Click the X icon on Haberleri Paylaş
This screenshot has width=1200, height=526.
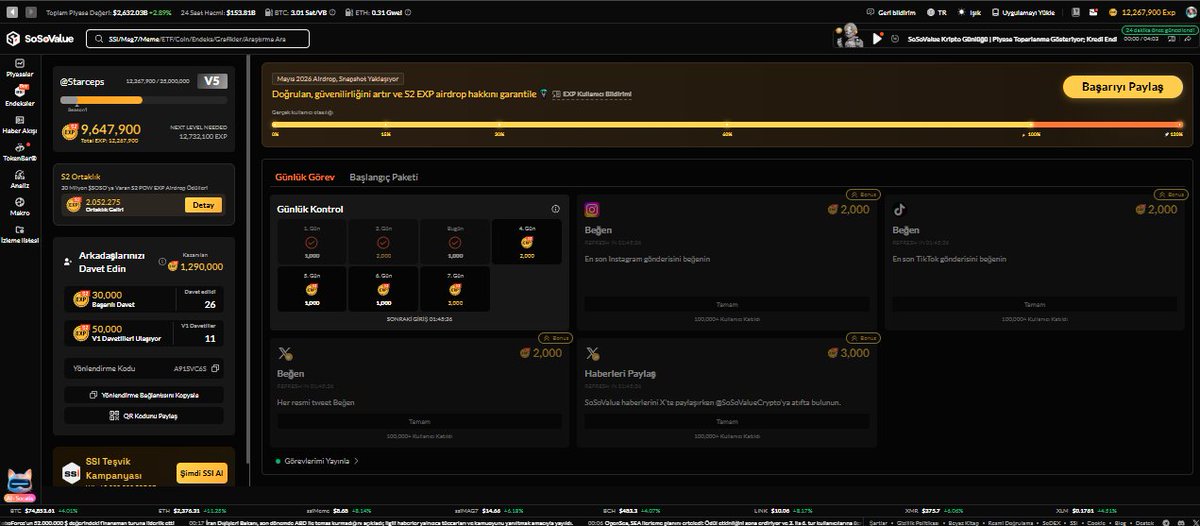click(592, 352)
